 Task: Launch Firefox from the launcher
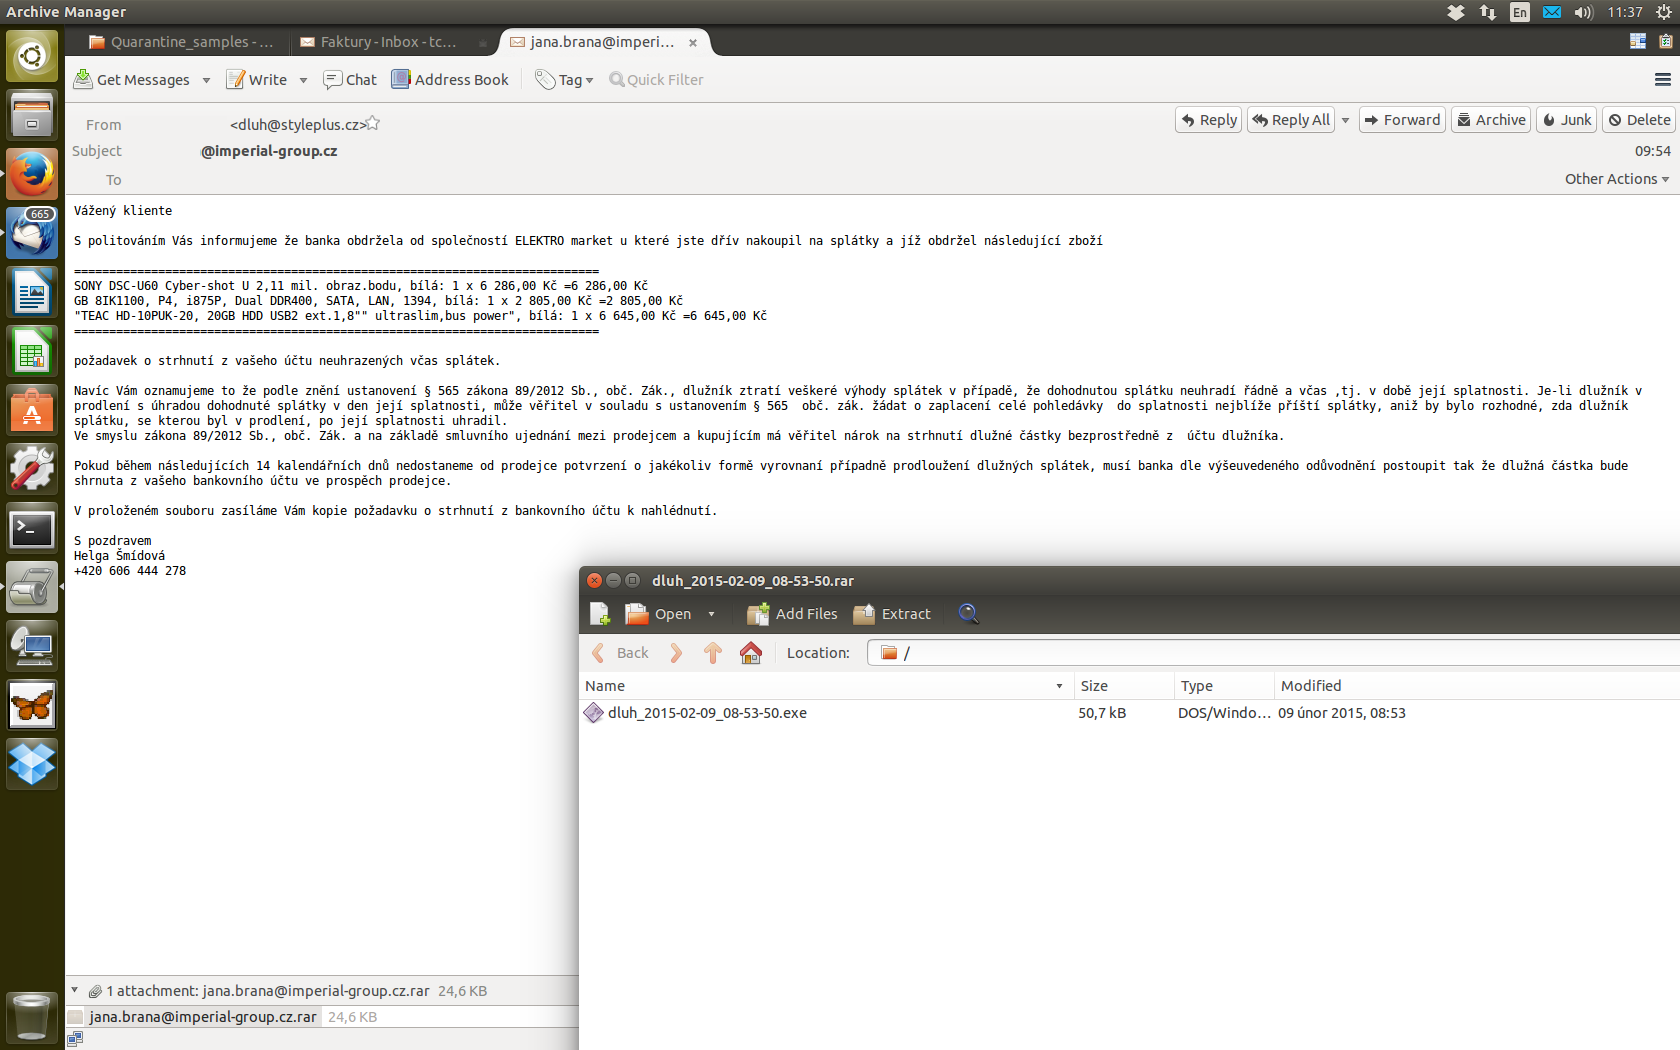click(x=32, y=174)
